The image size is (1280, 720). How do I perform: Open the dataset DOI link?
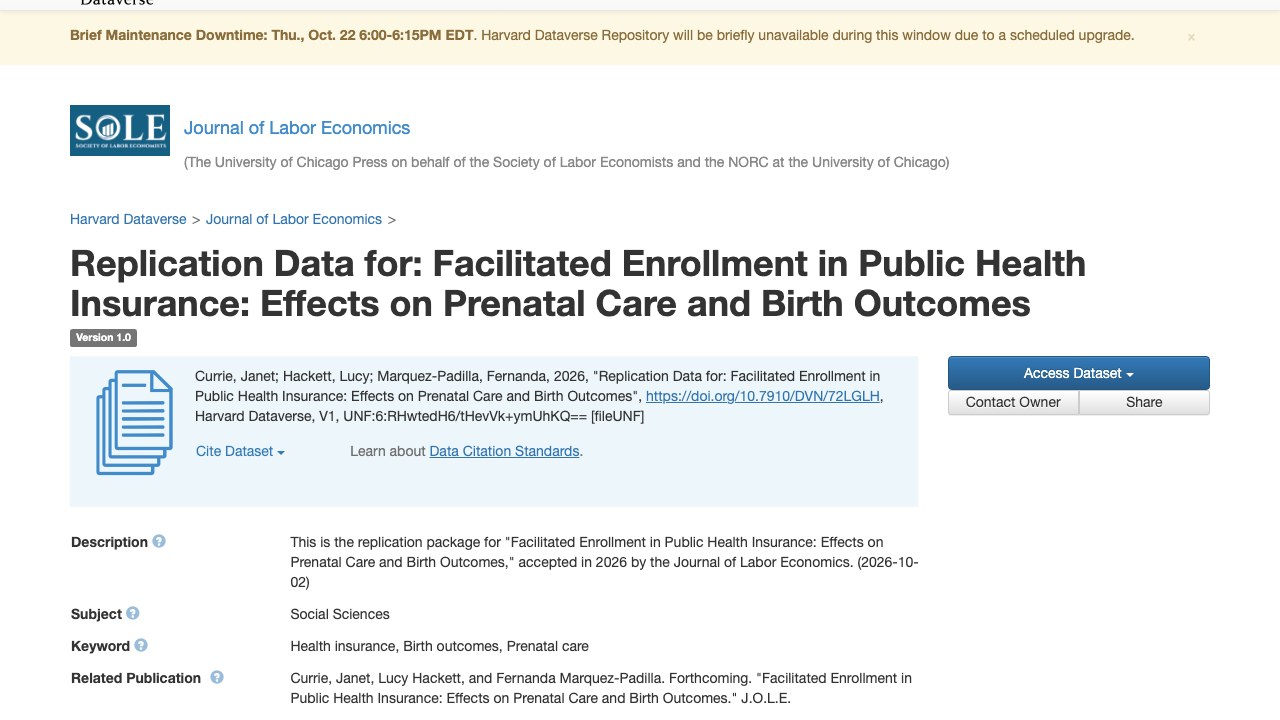coord(763,396)
